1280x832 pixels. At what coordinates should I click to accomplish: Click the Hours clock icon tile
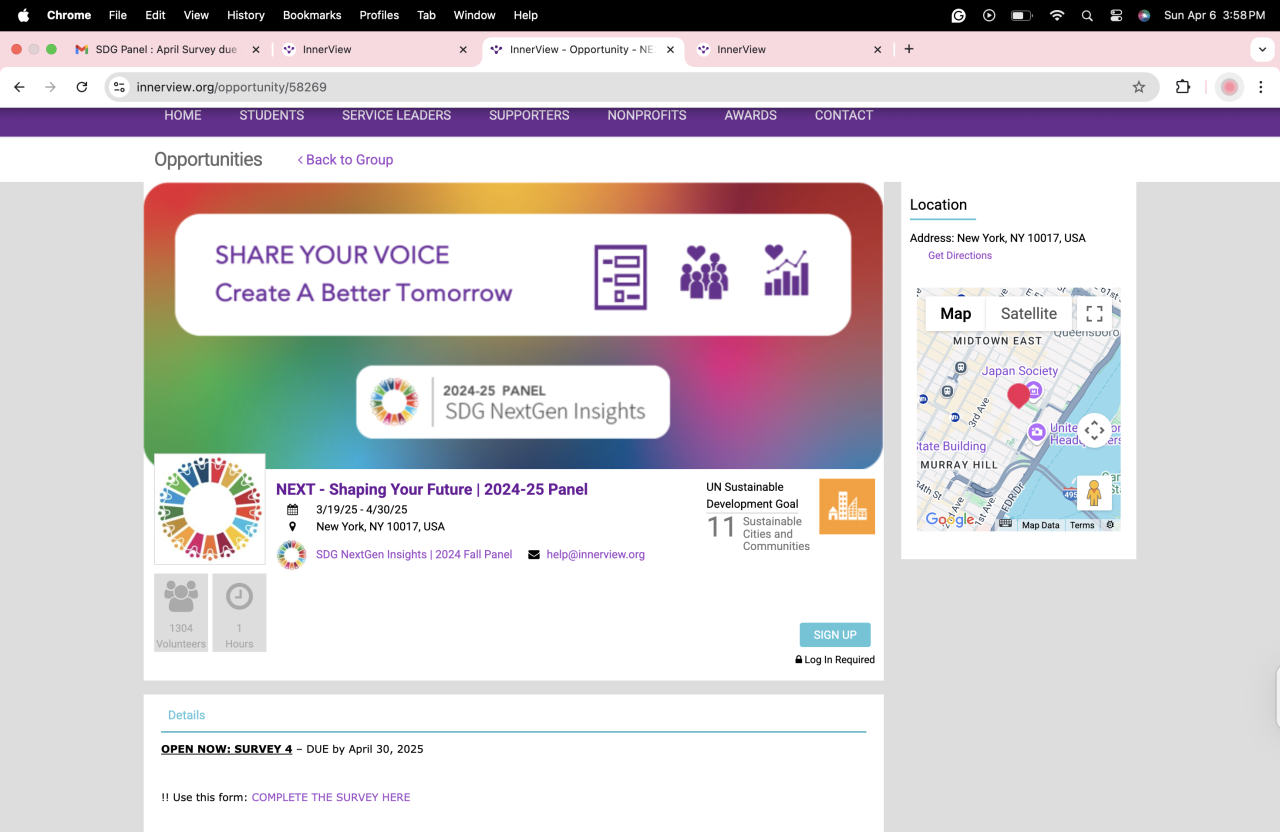(x=239, y=612)
